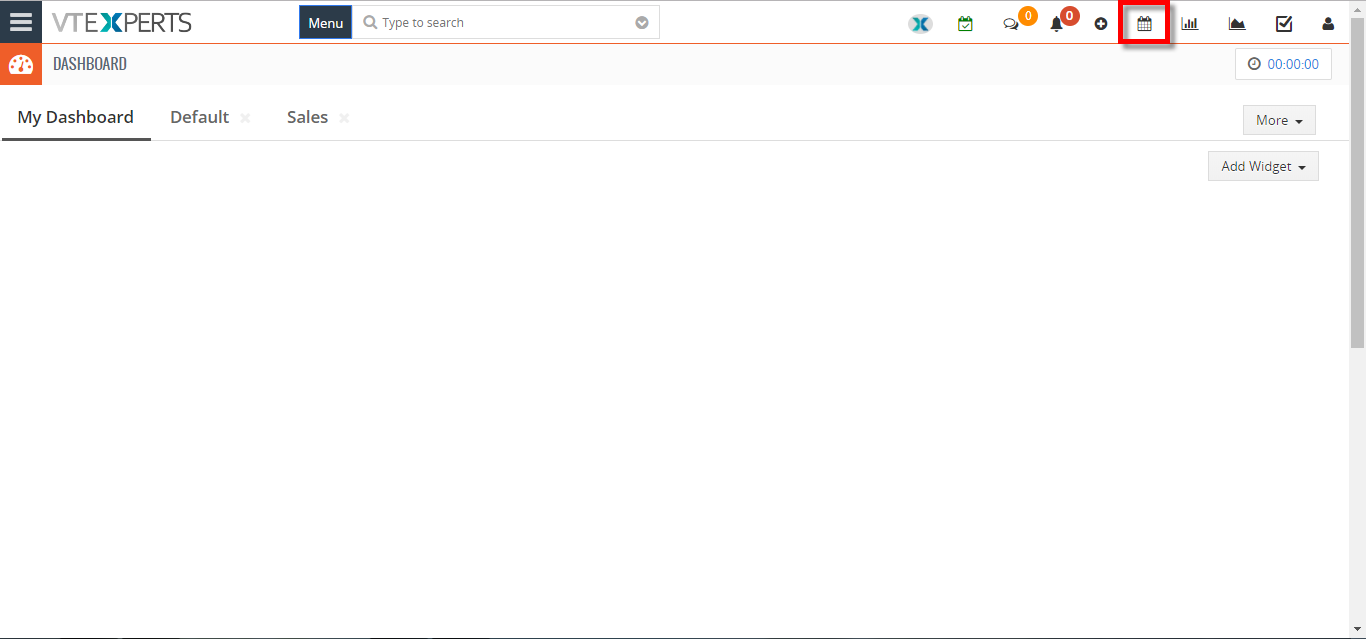This screenshot has height=639, width=1366.
Task: Click the VTExperts logo
Action: 122,22
